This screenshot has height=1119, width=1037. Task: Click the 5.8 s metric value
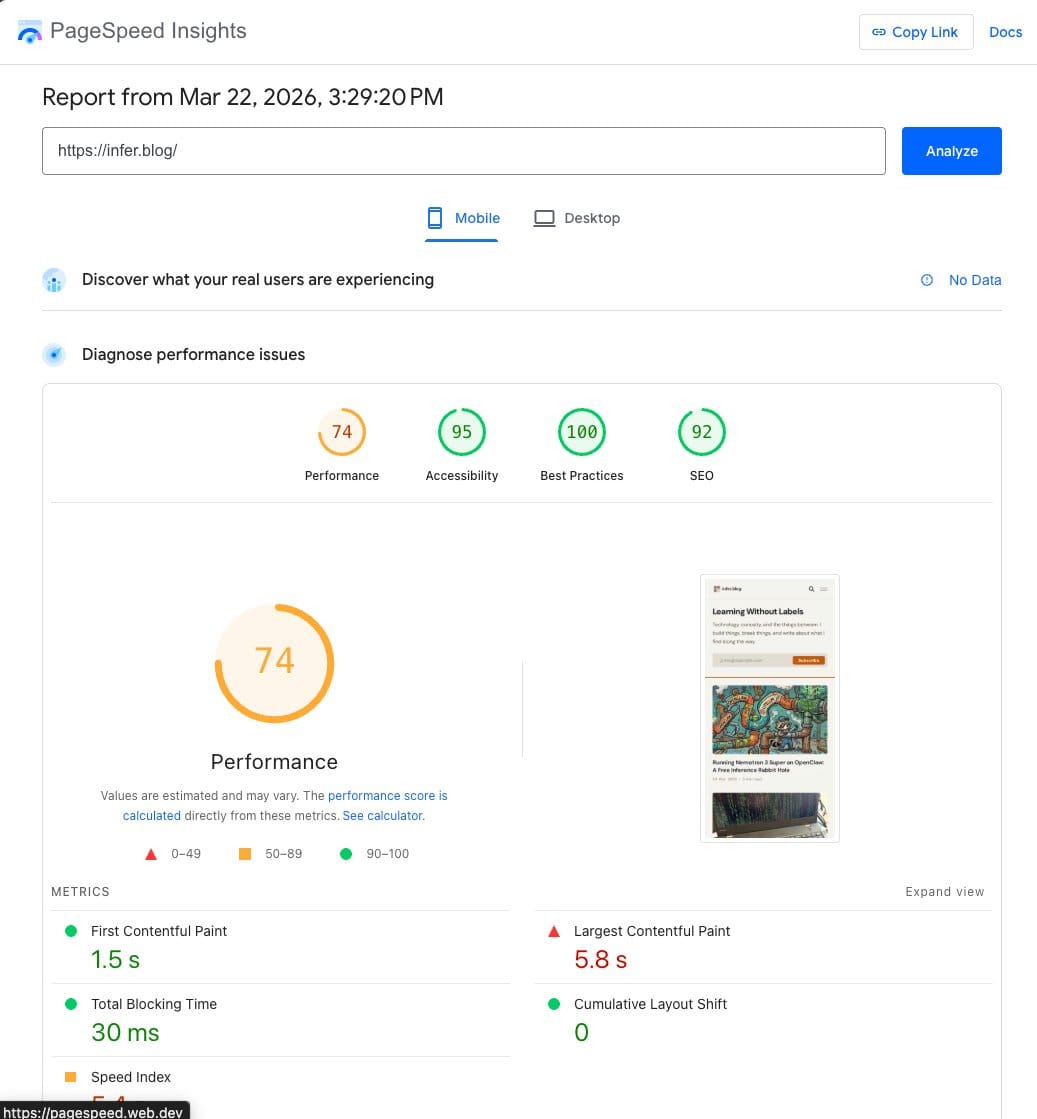[x=600, y=960]
